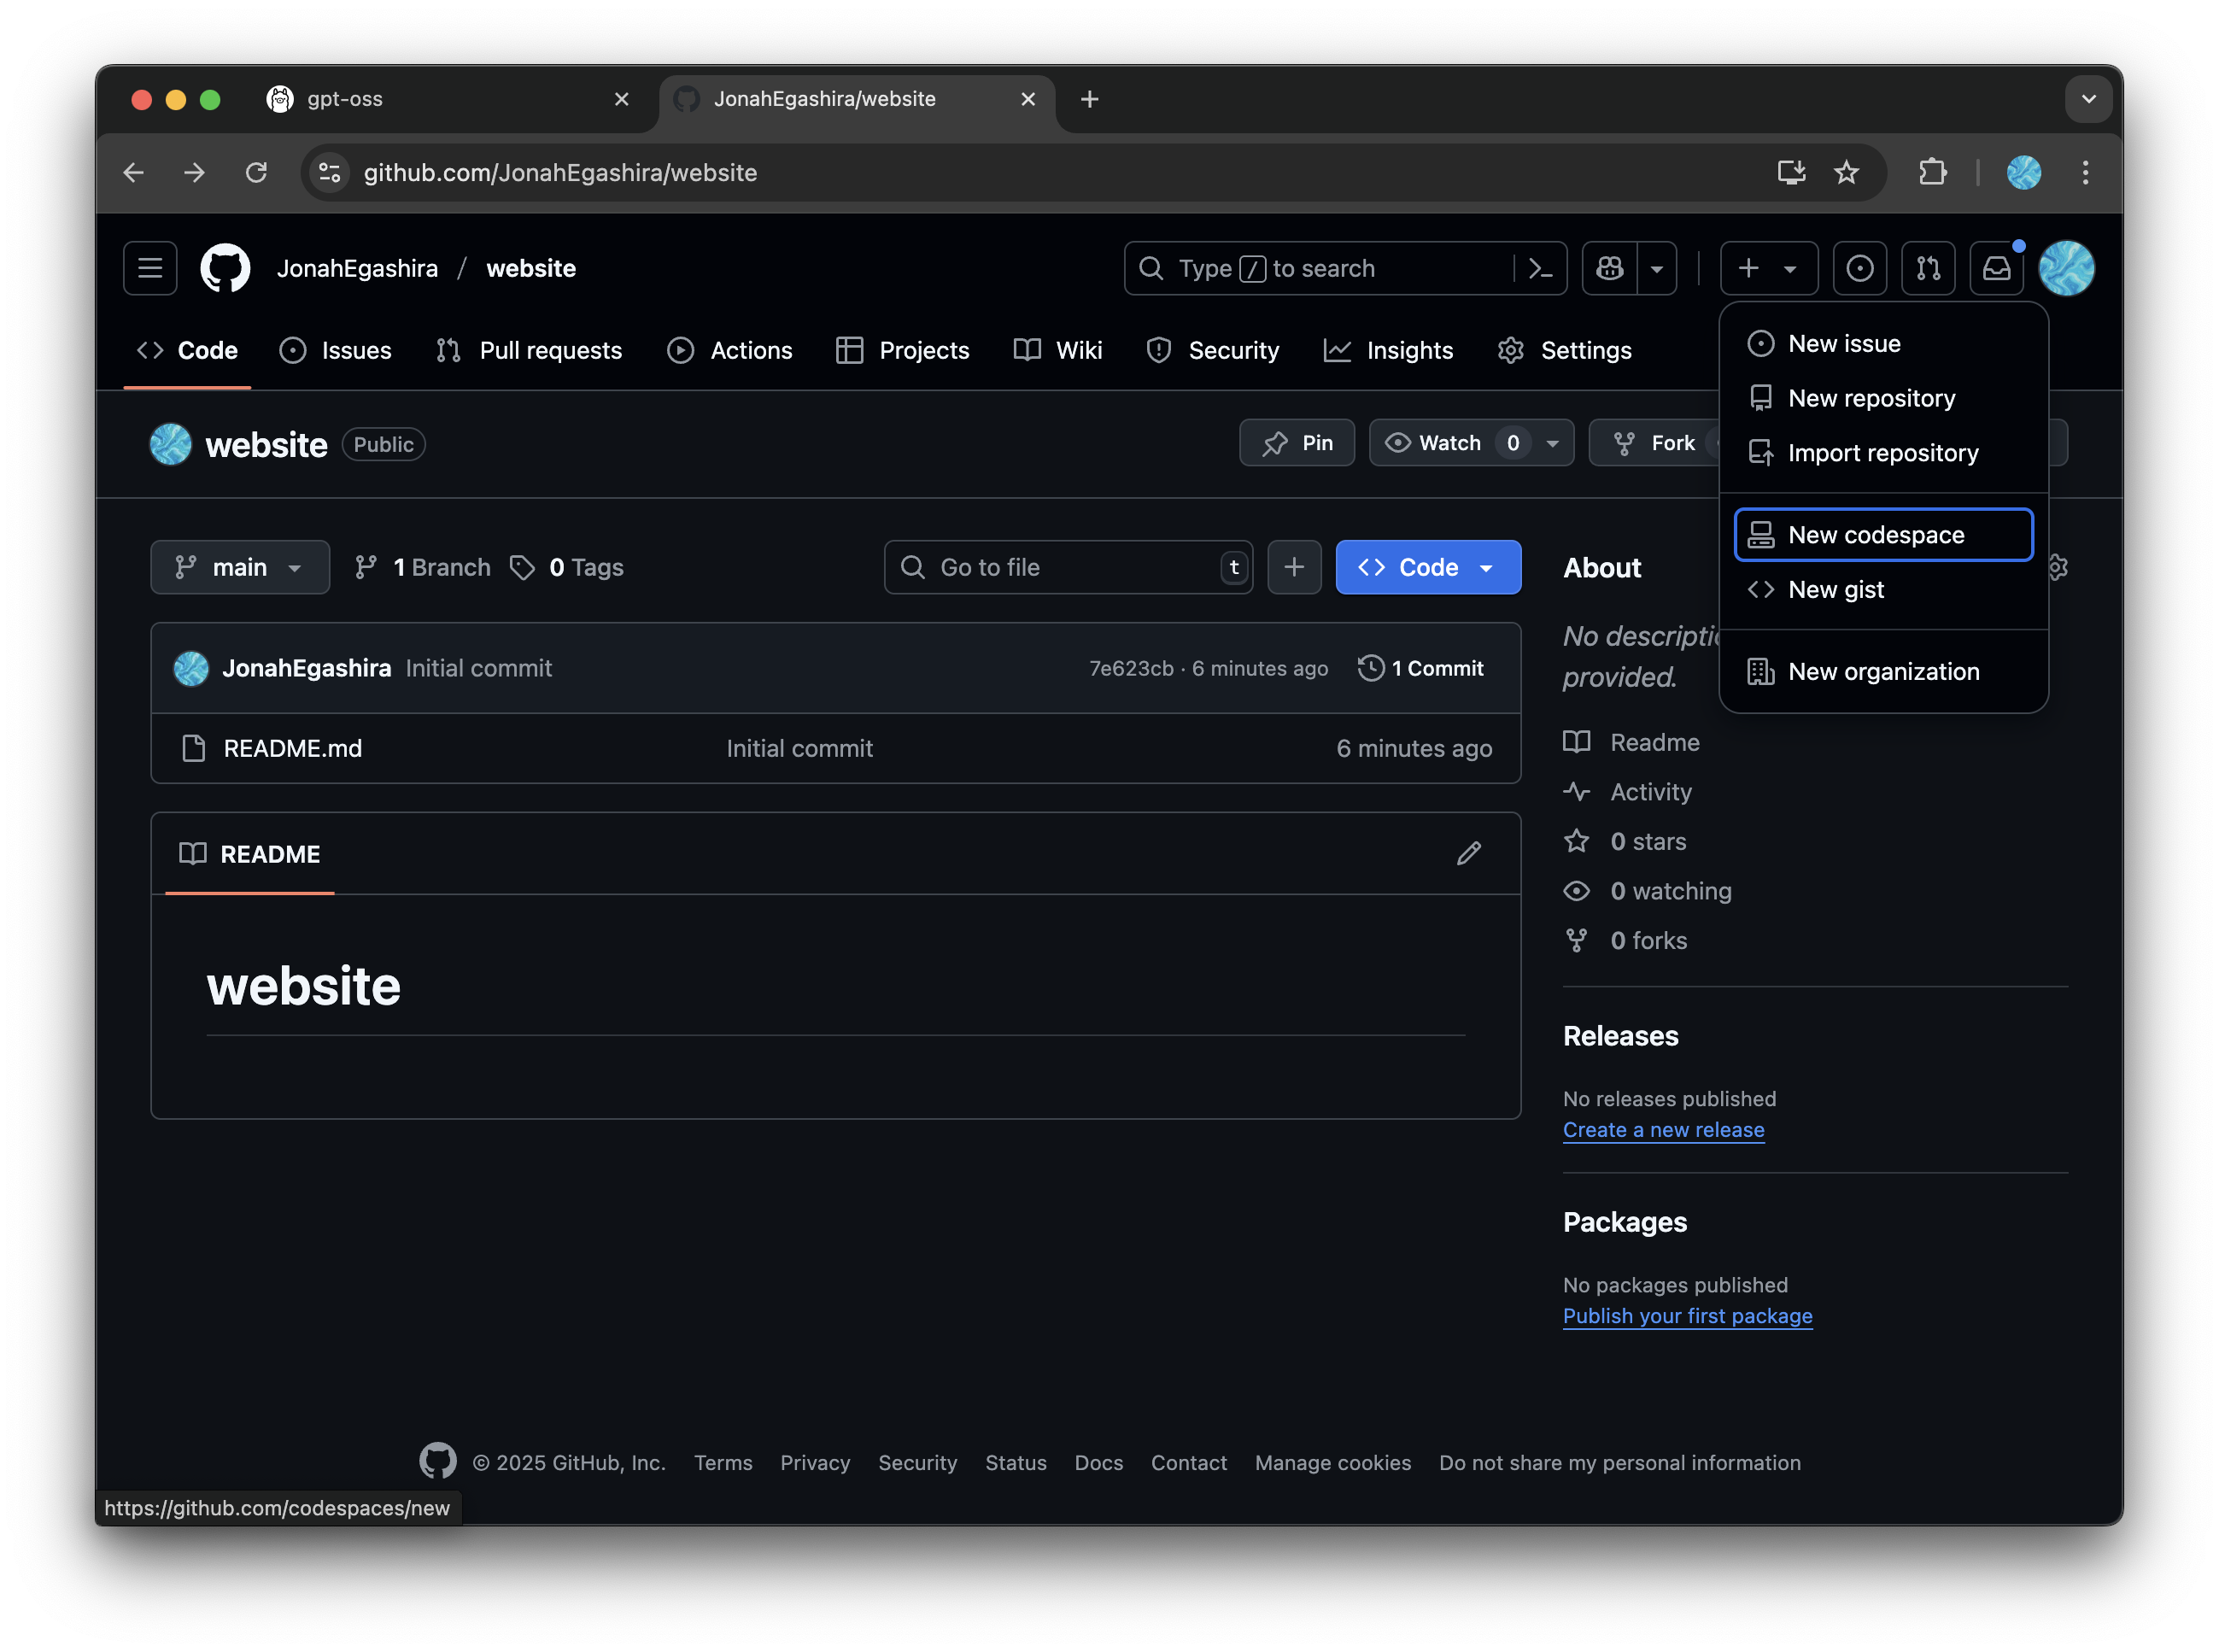2219x1652 pixels.
Task: Check notifications via the inbox icon
Action: tap(1996, 268)
